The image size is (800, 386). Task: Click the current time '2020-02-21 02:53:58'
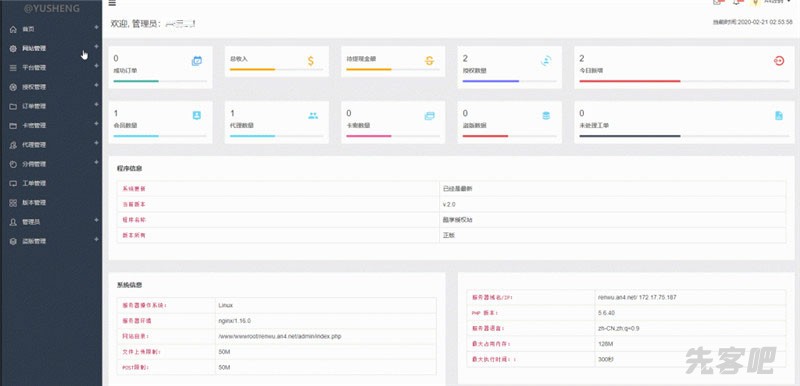tap(765, 22)
